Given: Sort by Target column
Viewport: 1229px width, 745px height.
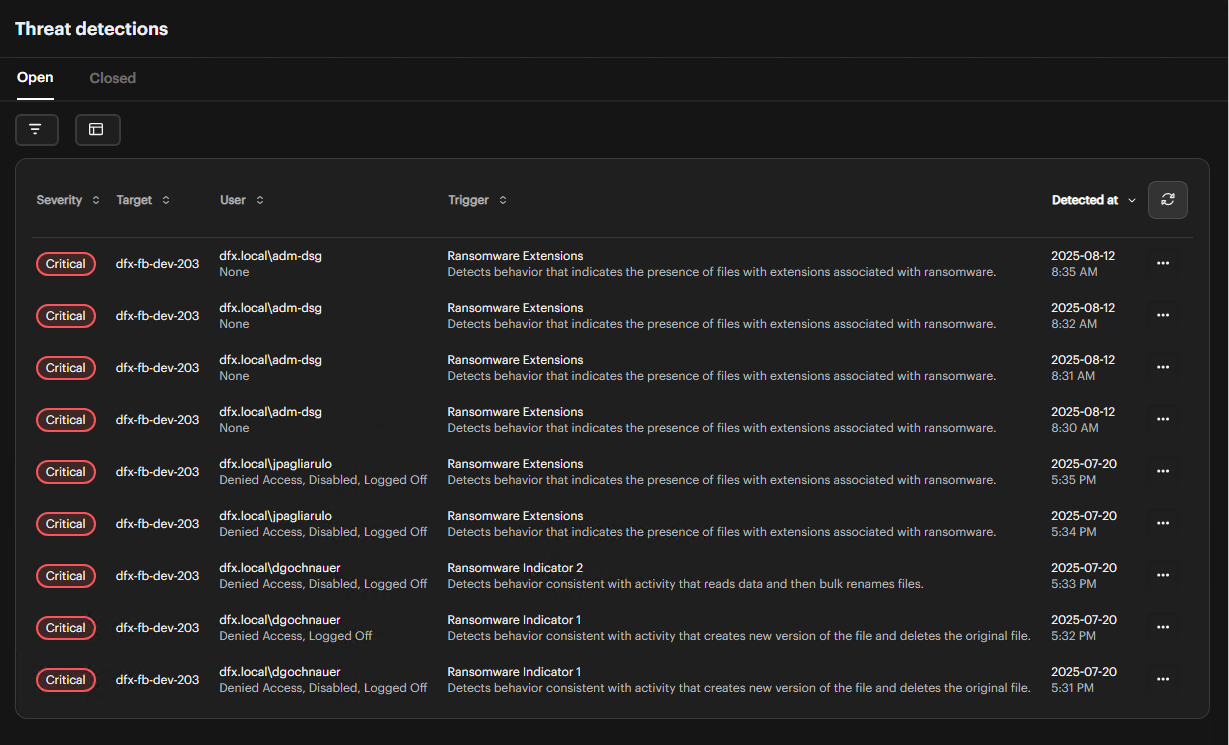Looking at the screenshot, I should click(143, 200).
